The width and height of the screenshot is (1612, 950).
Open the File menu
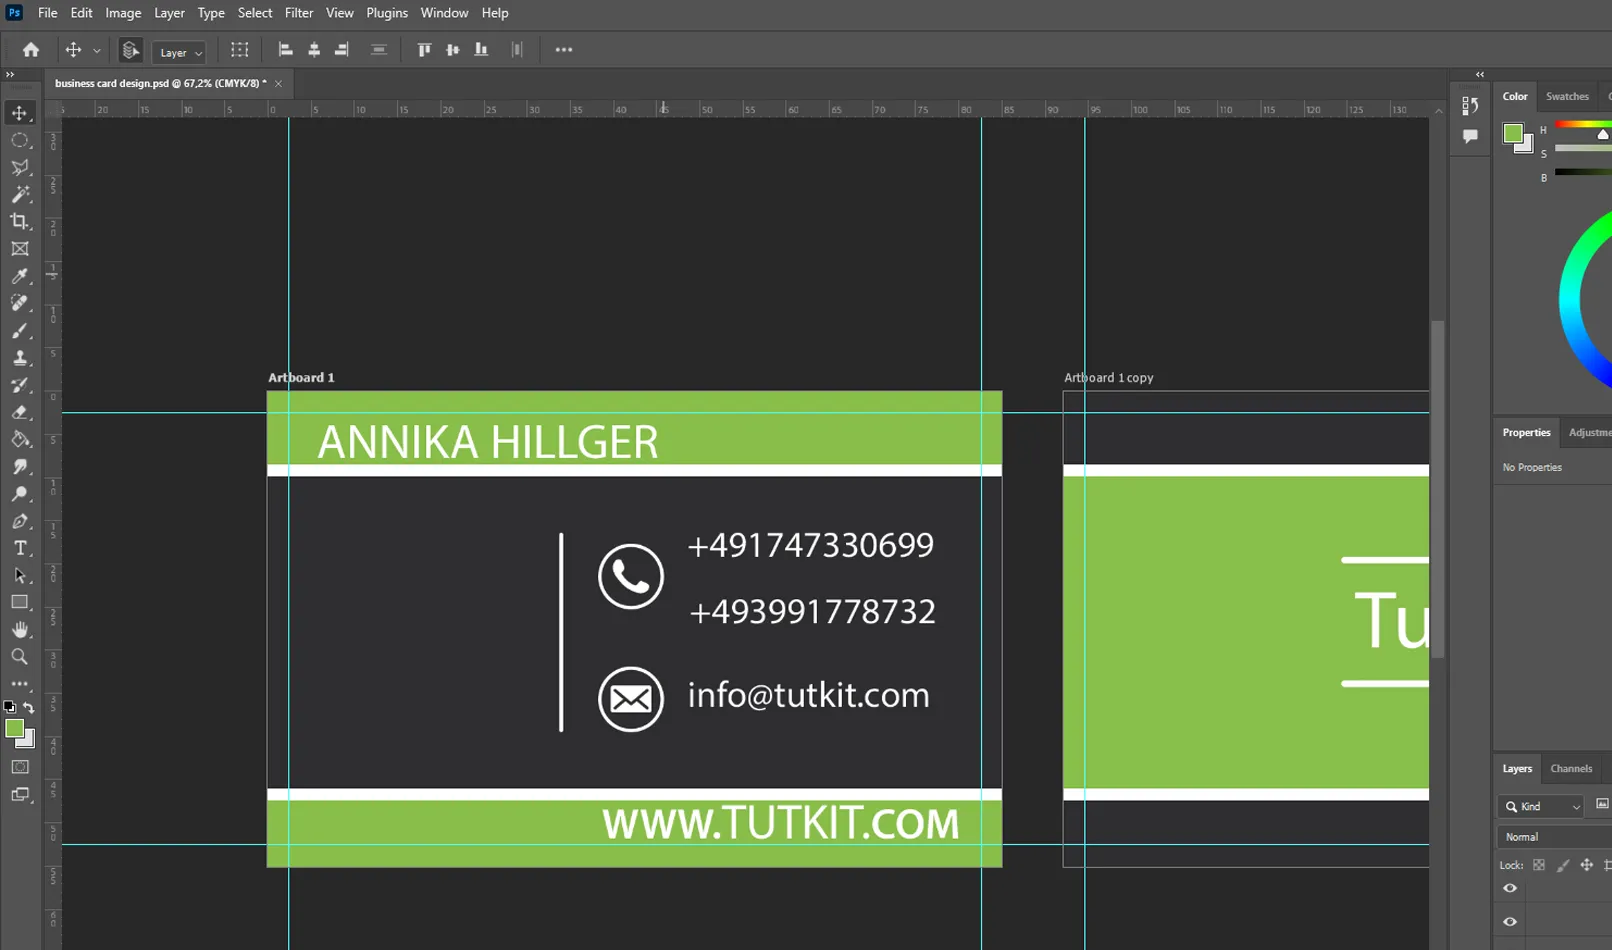click(x=47, y=13)
